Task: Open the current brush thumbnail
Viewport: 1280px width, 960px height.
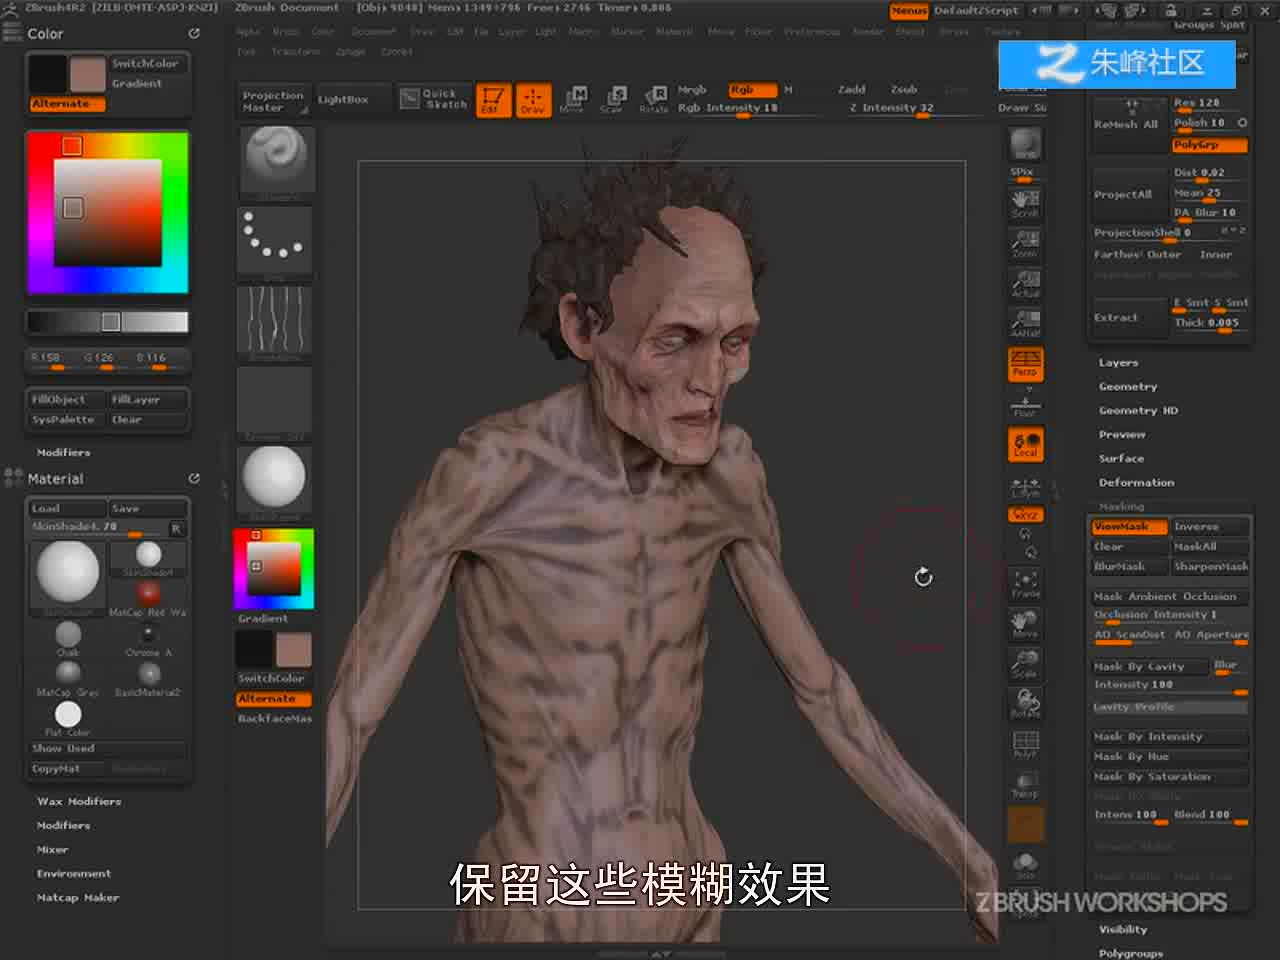Action: [x=275, y=162]
